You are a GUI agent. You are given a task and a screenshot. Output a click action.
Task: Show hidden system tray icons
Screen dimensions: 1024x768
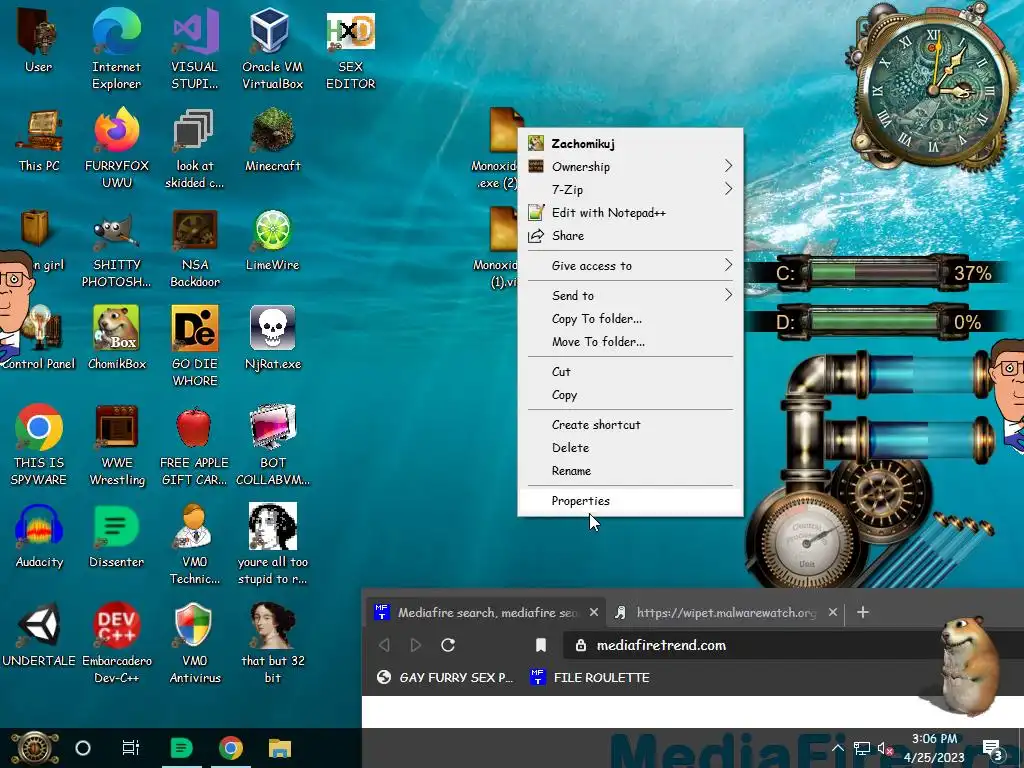(x=838, y=748)
